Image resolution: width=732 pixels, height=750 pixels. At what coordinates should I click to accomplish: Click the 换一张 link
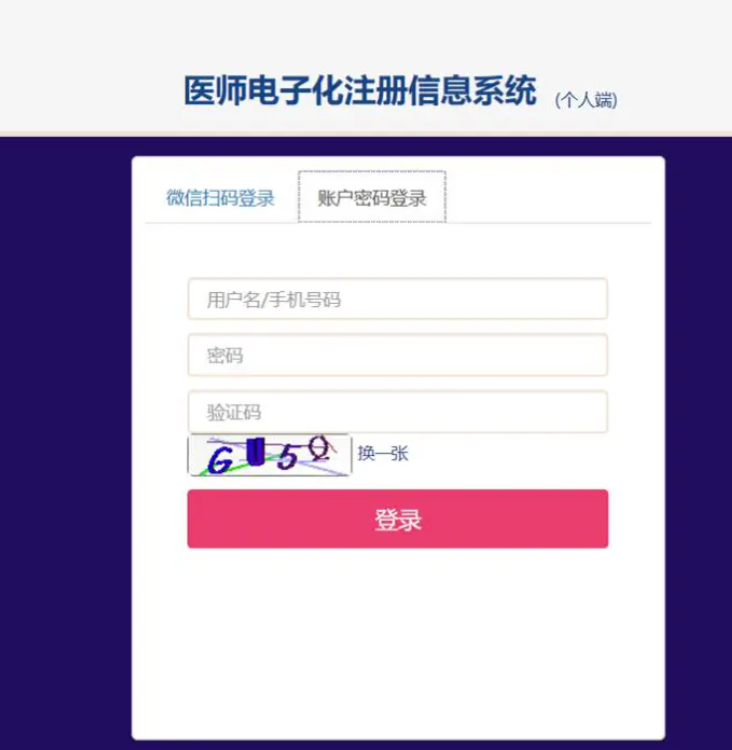pos(383,453)
